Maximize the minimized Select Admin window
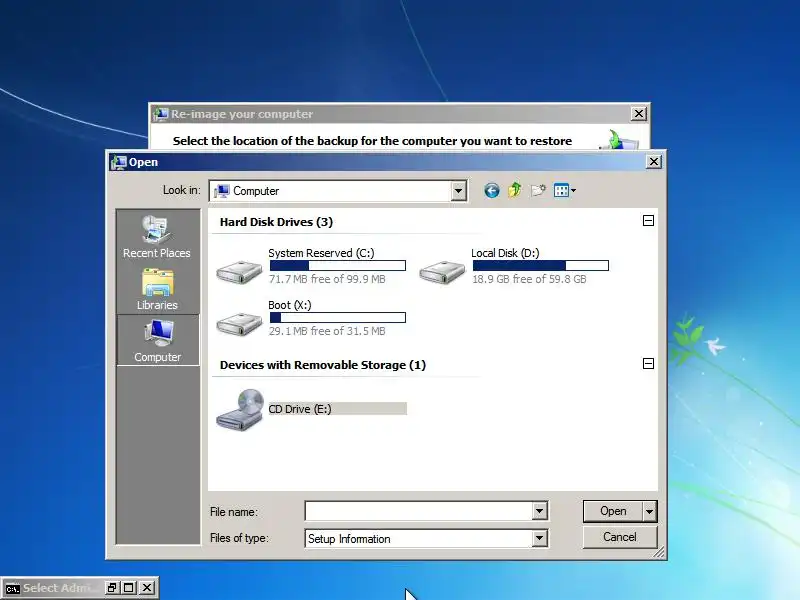 point(129,588)
